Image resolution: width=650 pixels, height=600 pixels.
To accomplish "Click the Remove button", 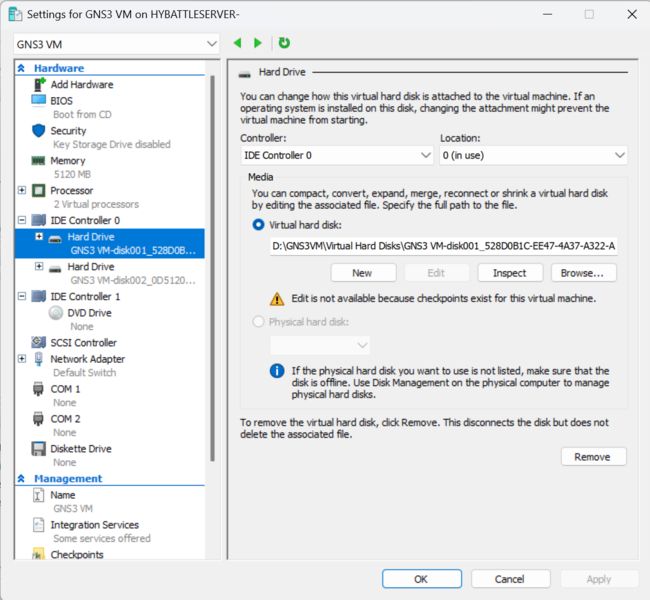I will [x=593, y=457].
